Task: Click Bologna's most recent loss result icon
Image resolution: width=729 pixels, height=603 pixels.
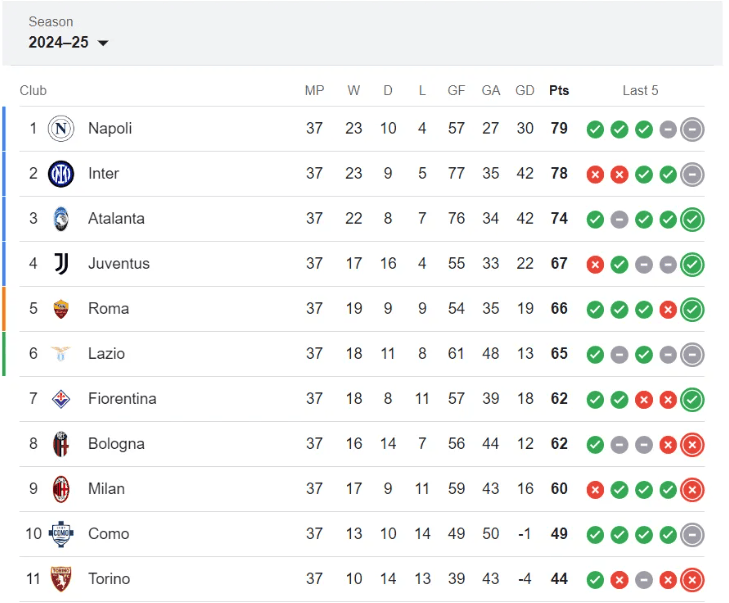Action: 692,444
